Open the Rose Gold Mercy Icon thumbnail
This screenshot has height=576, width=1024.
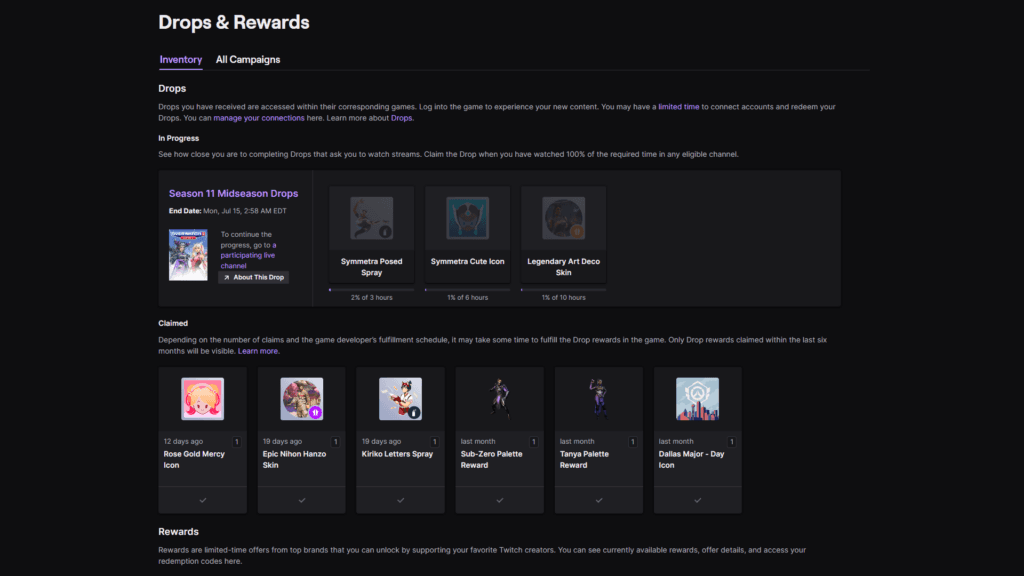202,398
